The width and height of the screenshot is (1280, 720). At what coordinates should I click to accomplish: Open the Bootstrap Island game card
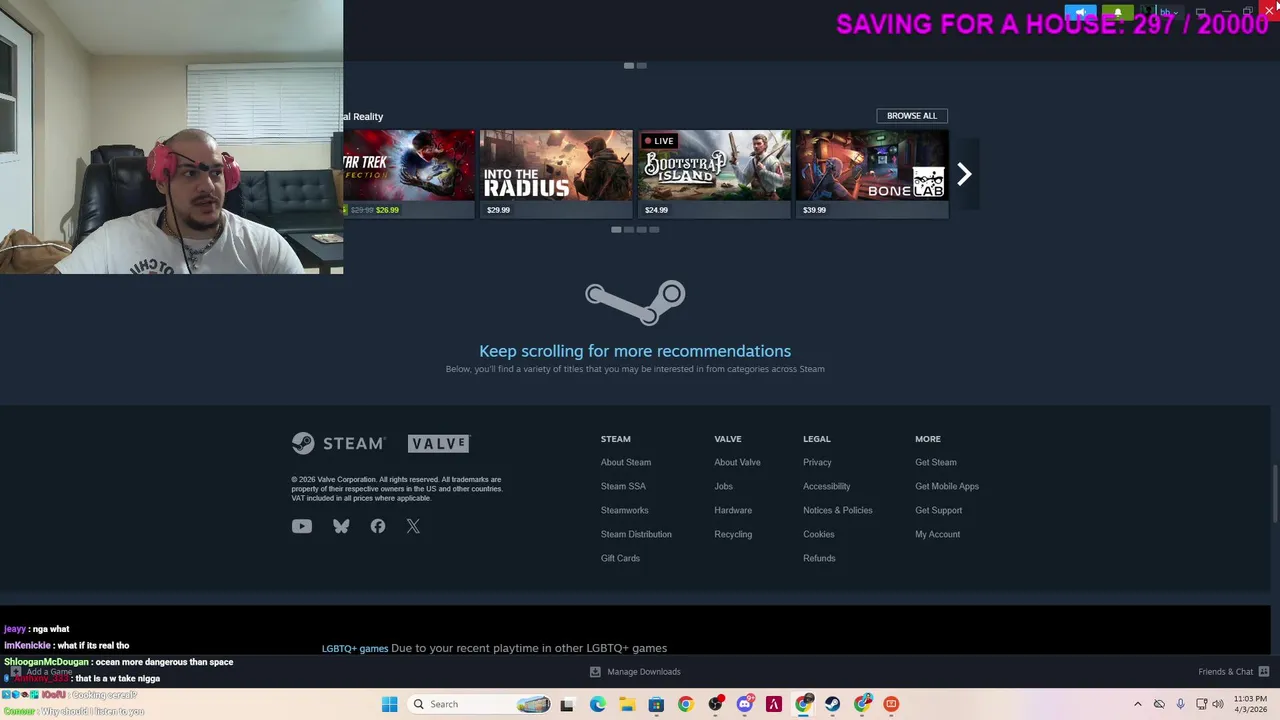click(714, 174)
